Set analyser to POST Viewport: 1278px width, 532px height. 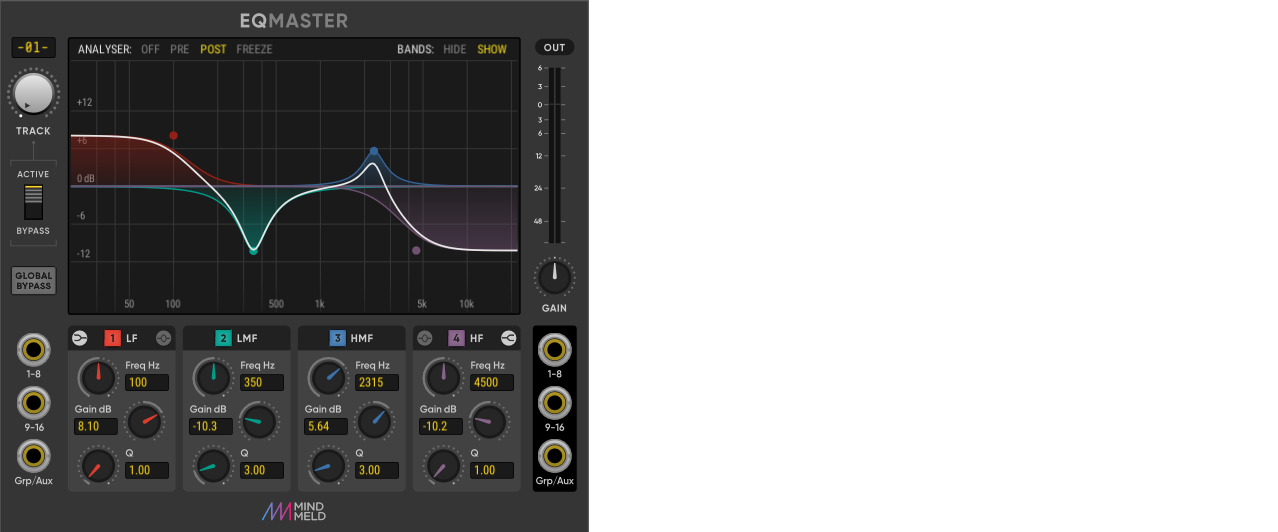[213, 49]
